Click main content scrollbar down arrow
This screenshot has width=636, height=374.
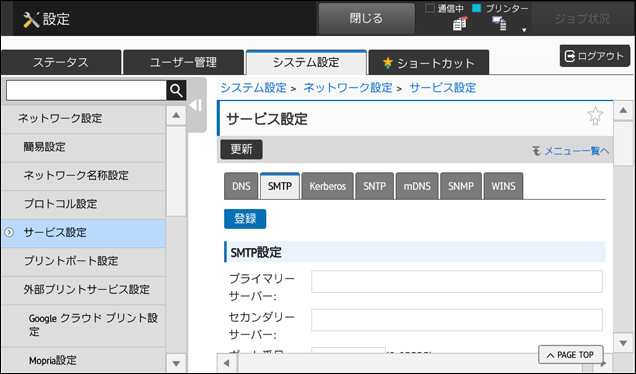[x=623, y=343]
